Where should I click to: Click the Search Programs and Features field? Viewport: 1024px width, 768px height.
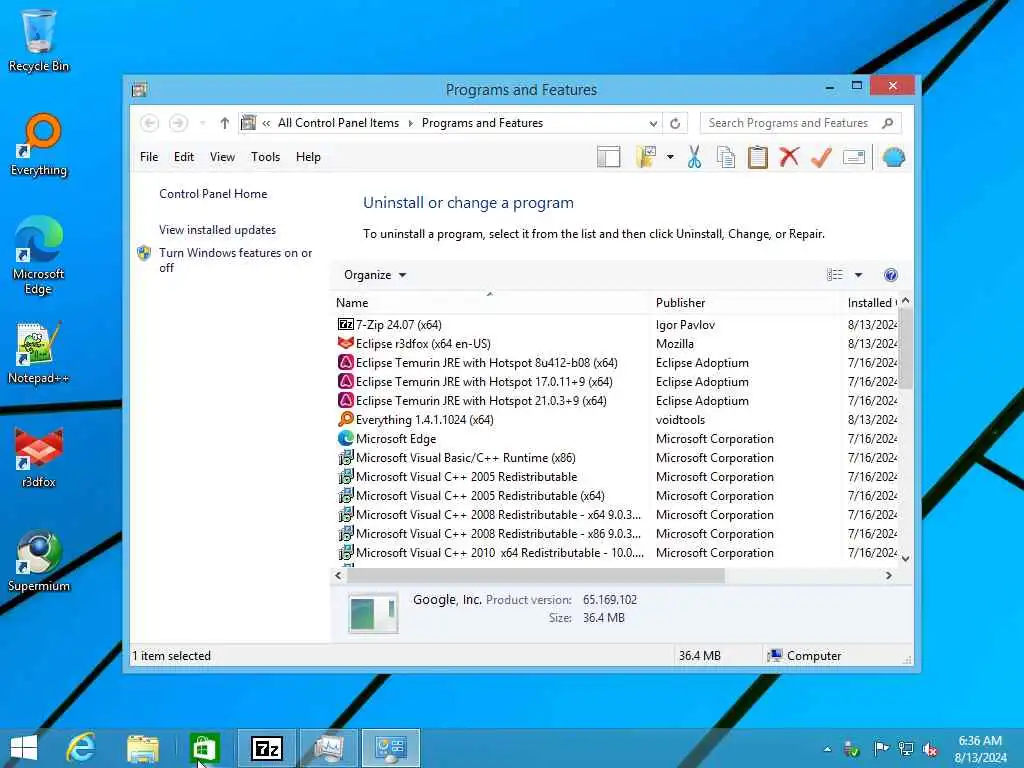(x=801, y=123)
